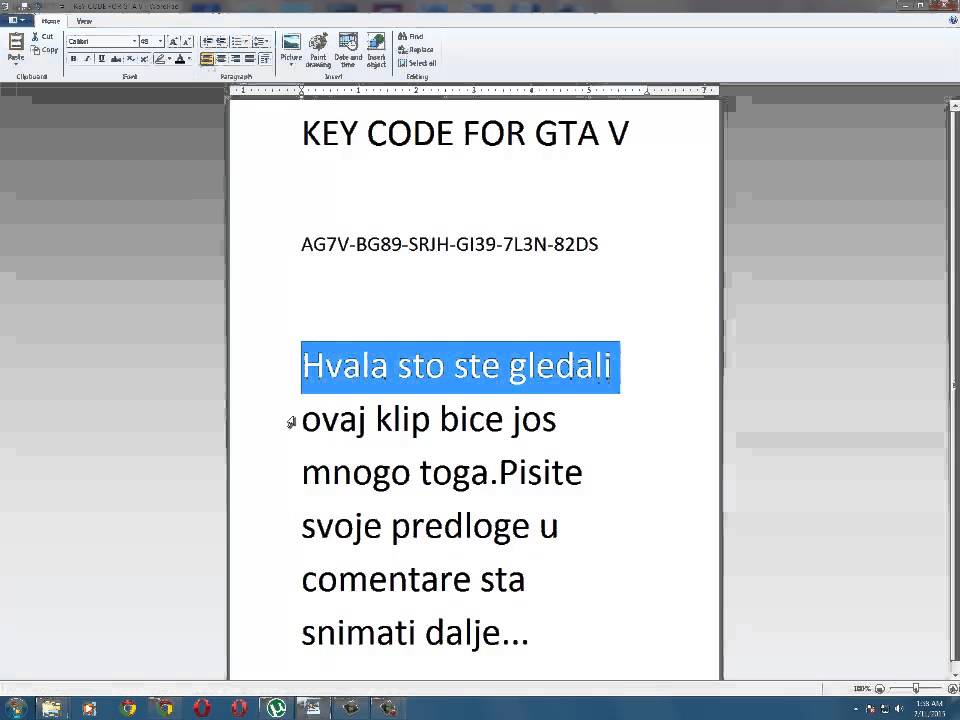Viewport: 960px width, 720px height.
Task: Open the font size dropdown
Action: tap(160, 42)
